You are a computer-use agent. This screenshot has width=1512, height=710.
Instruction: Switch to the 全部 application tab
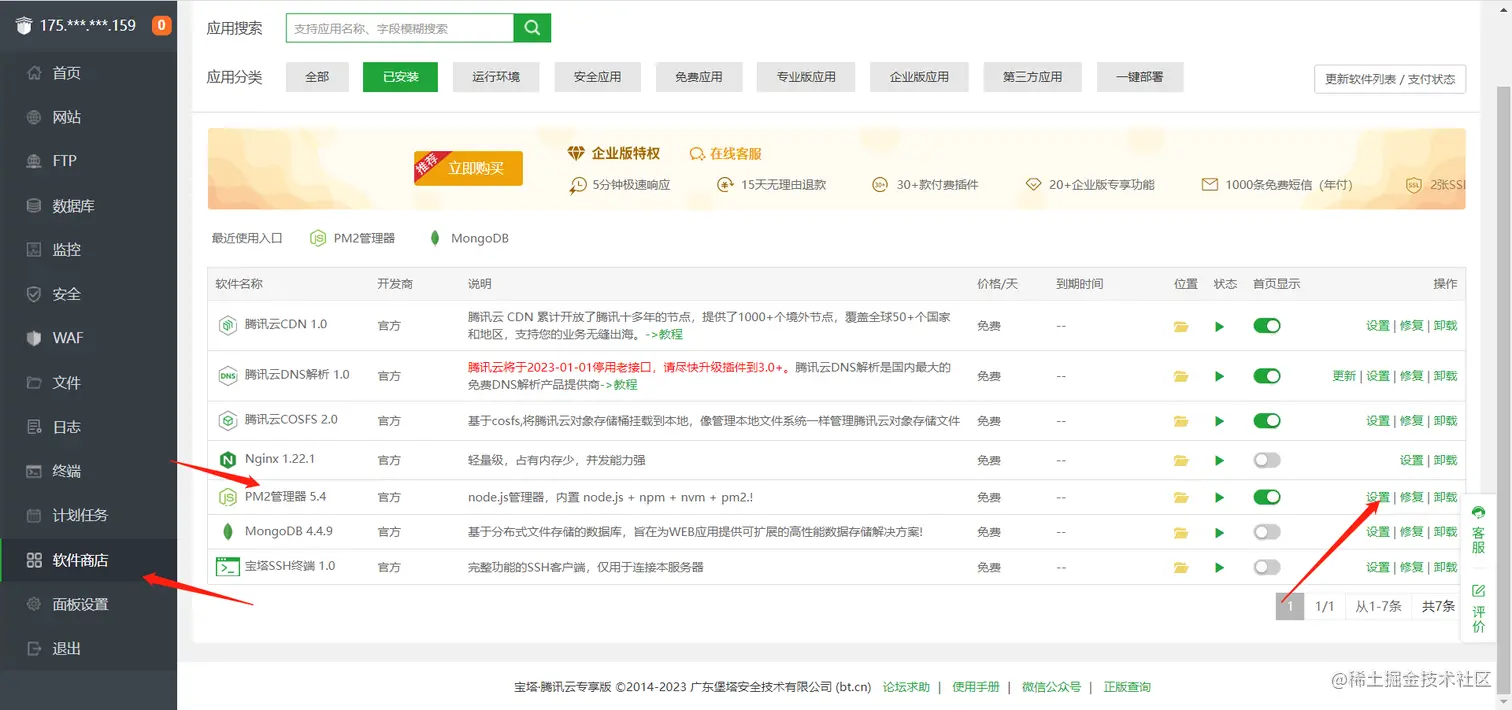tap(317, 76)
